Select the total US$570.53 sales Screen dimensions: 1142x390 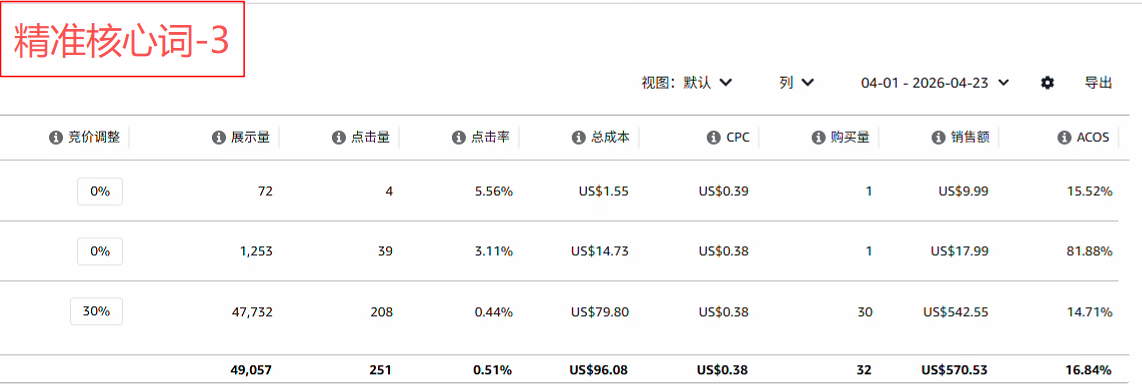tap(956, 370)
